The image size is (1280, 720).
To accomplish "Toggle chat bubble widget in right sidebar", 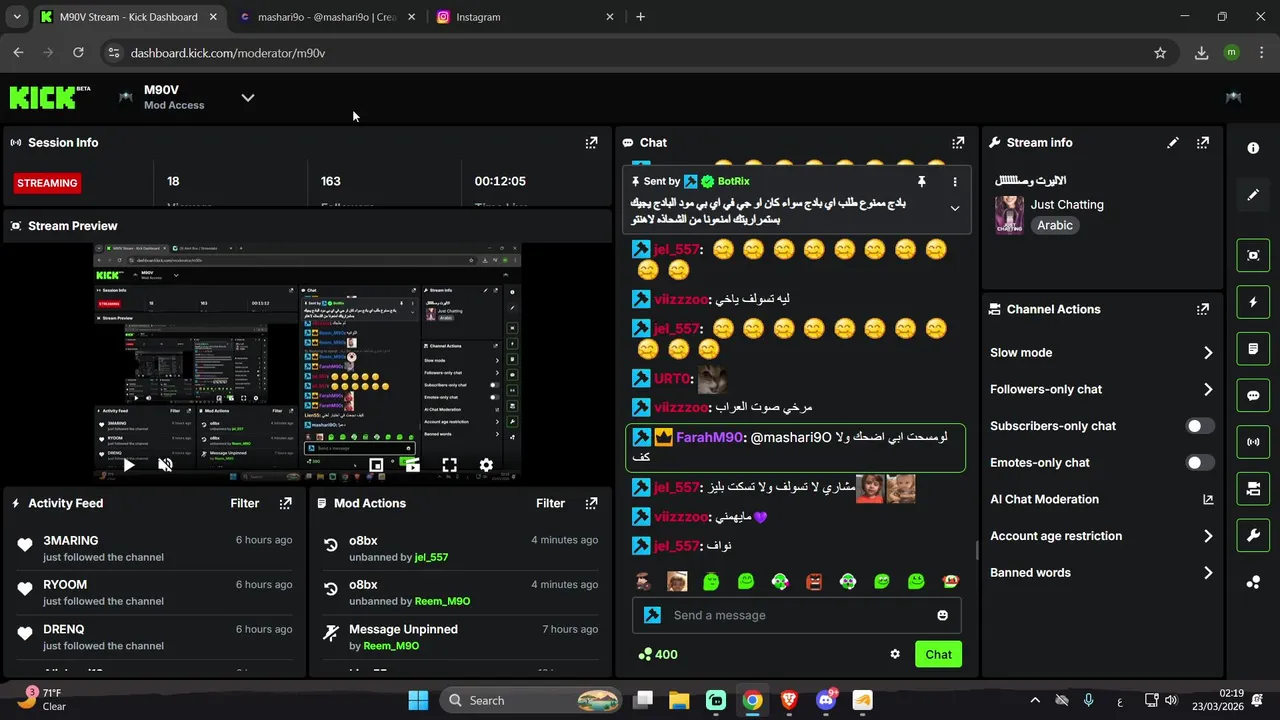I will 1253,395.
